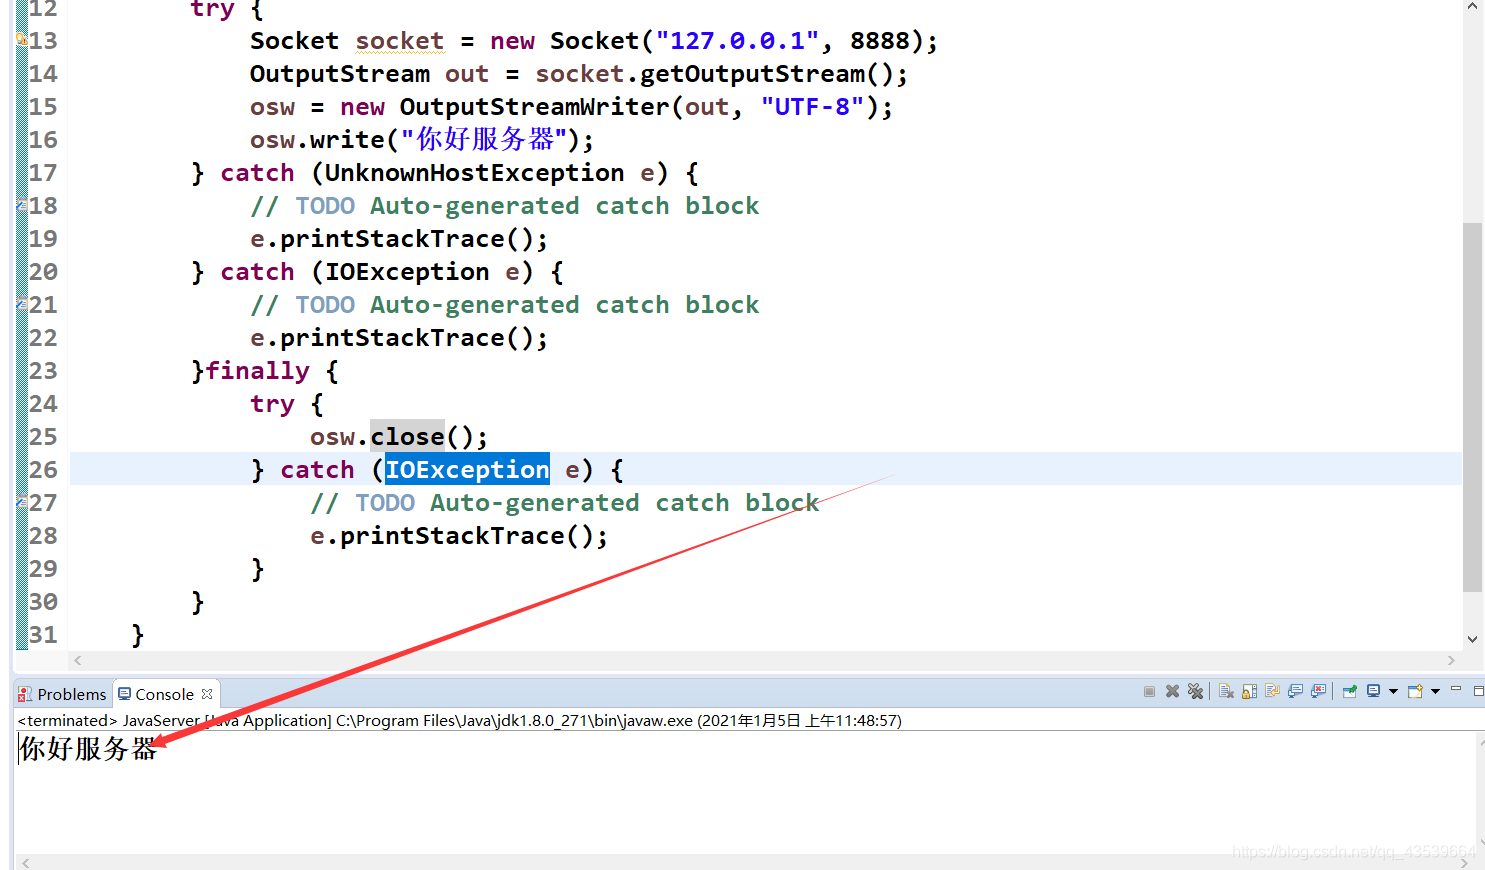This screenshot has height=870, width=1485.
Task: Click the try keyword on line 24
Action: 272,404
